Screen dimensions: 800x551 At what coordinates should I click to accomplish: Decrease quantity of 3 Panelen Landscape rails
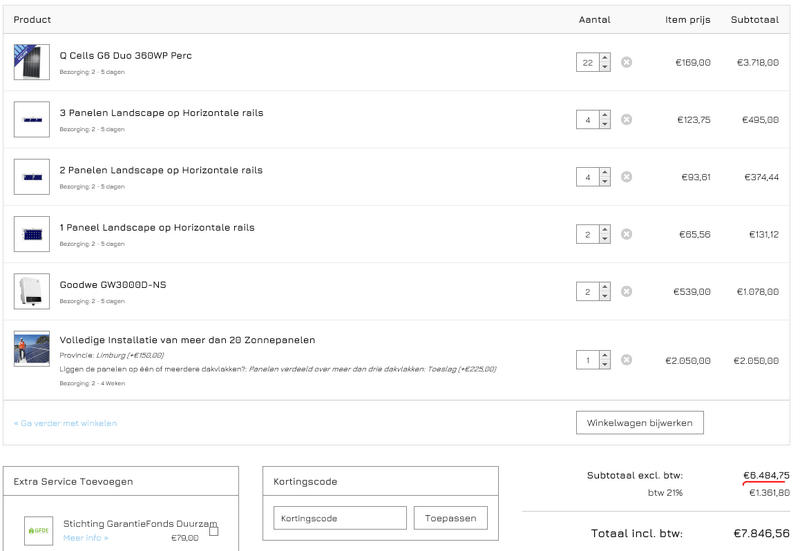point(605,124)
